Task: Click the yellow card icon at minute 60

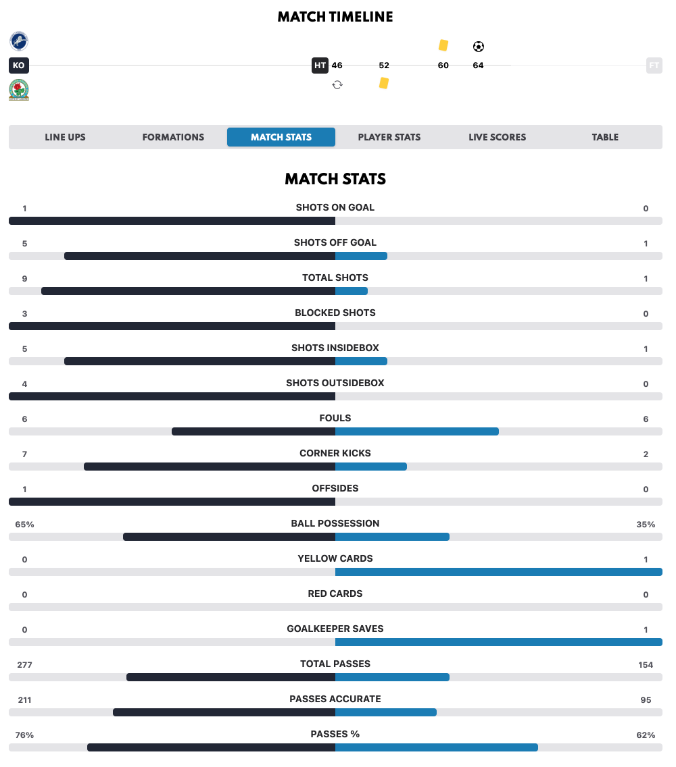Action: pos(443,45)
